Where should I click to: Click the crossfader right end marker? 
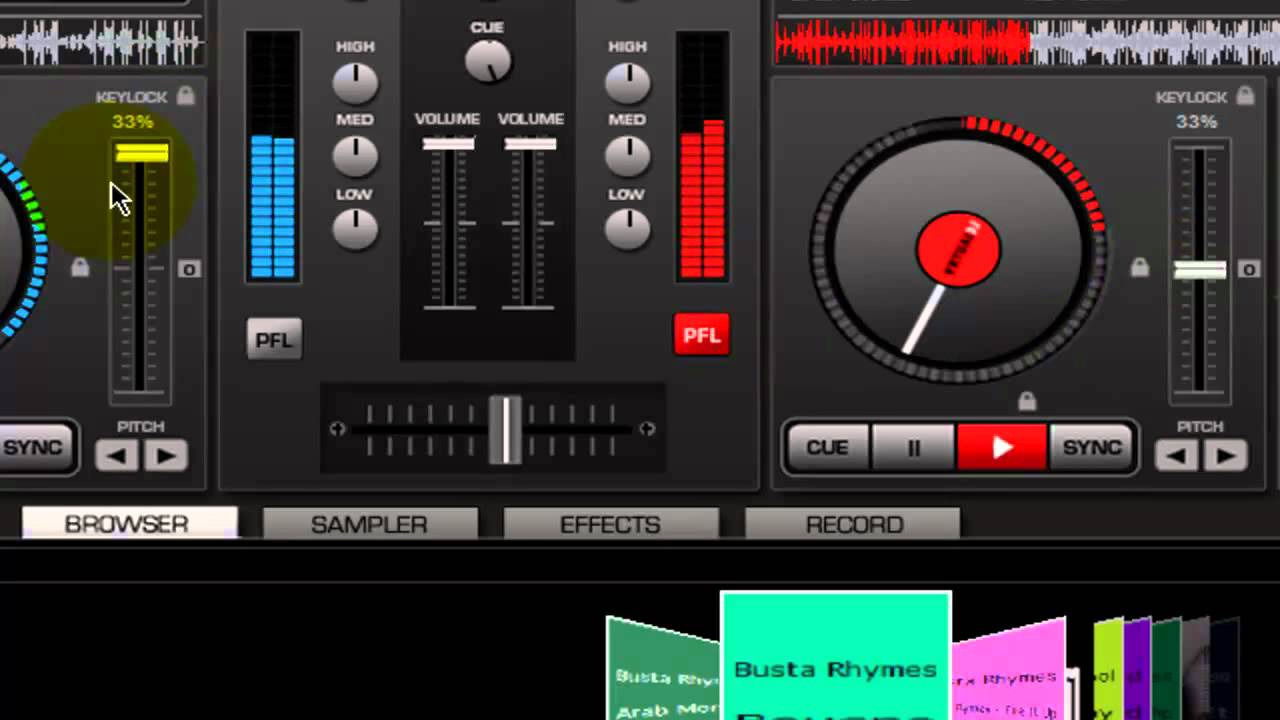tap(647, 429)
